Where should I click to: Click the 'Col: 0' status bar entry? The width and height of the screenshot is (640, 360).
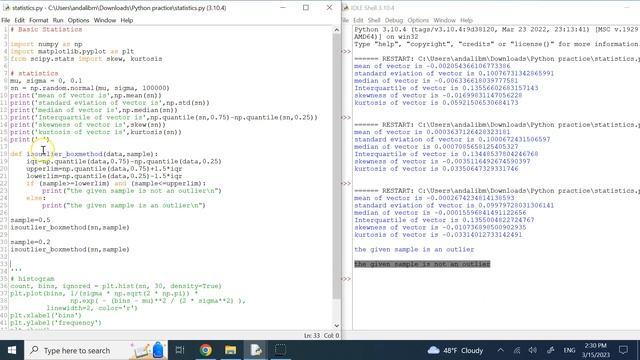coord(331,336)
